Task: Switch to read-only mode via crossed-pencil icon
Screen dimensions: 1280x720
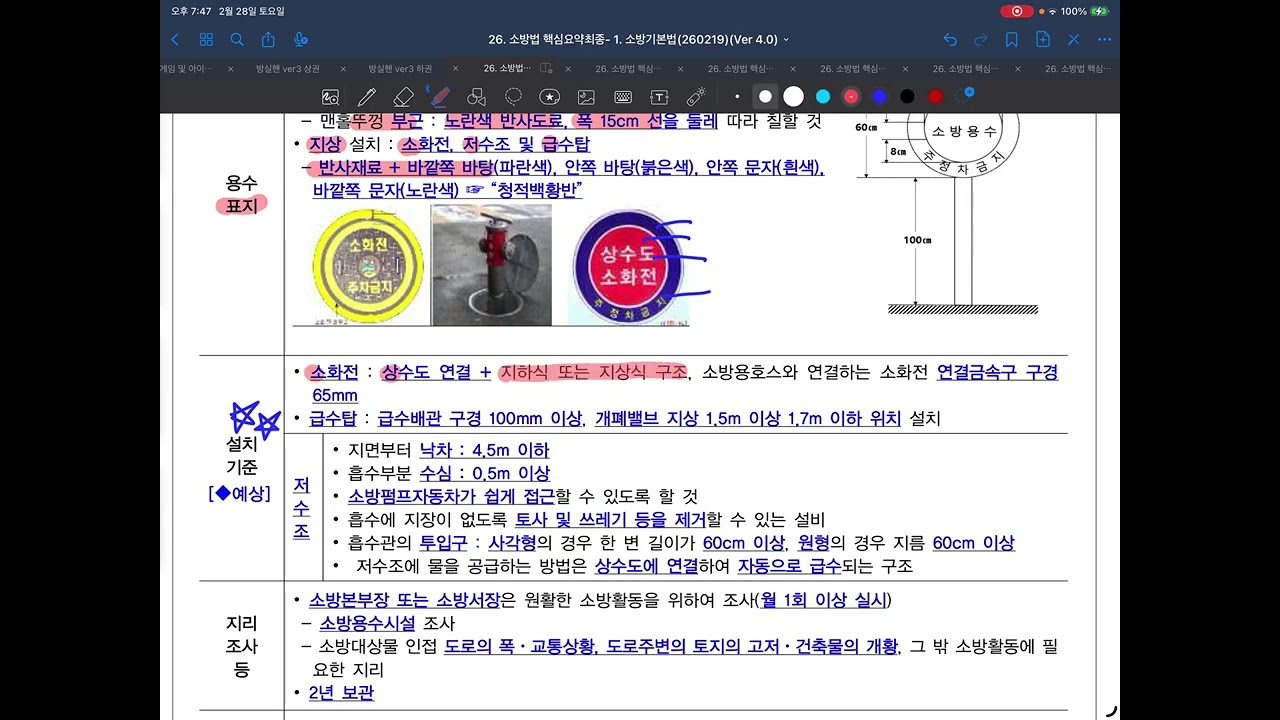Action: [x=1073, y=40]
